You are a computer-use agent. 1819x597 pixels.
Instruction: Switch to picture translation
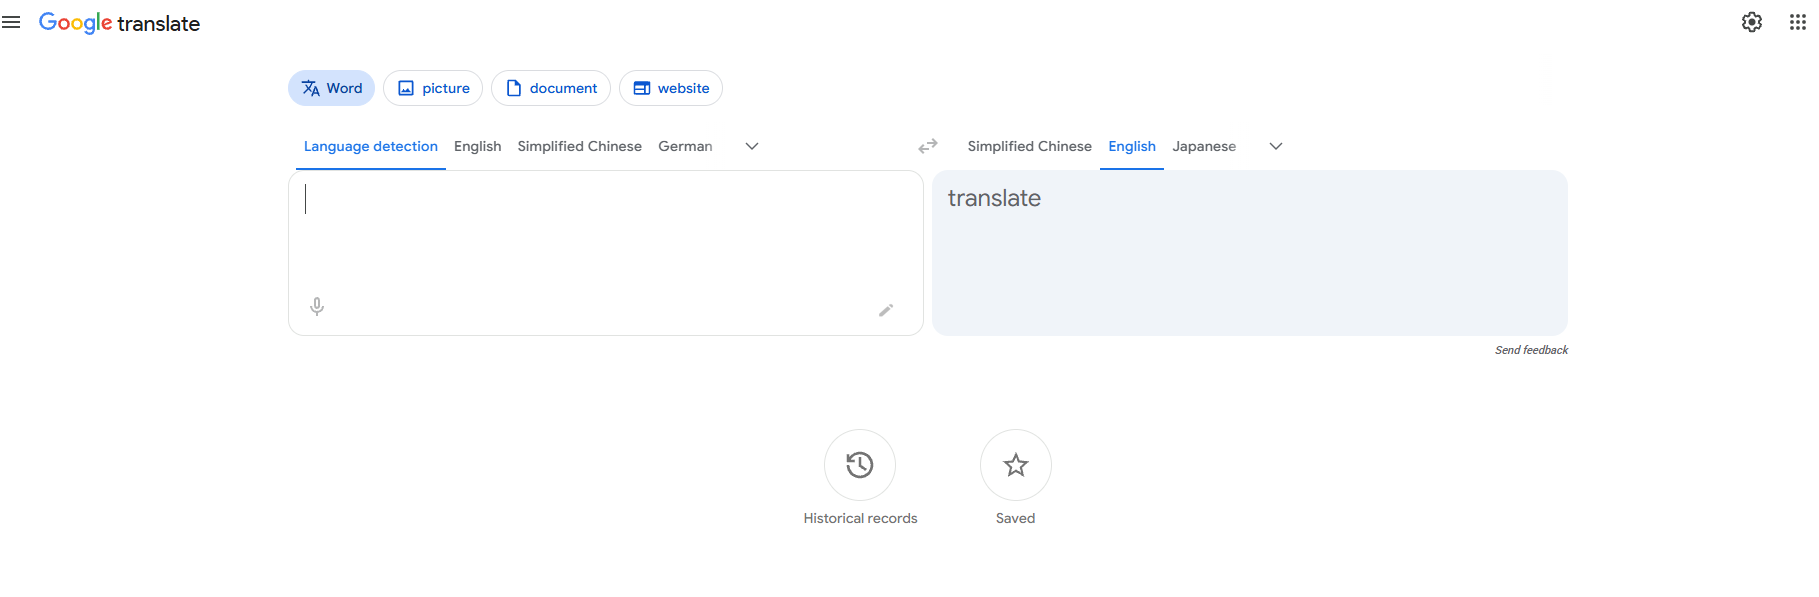(x=433, y=88)
